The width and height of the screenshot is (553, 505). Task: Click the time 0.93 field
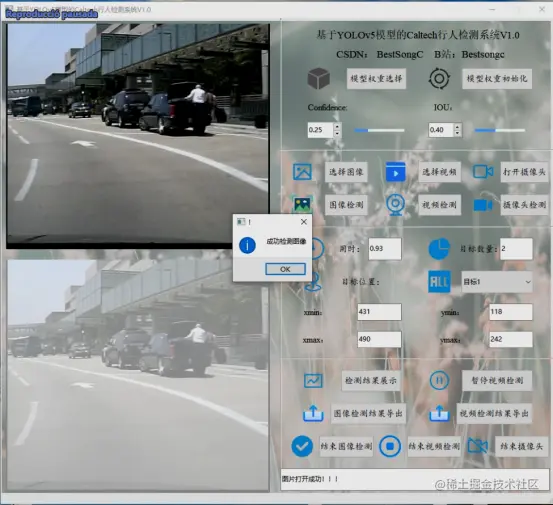(385, 249)
